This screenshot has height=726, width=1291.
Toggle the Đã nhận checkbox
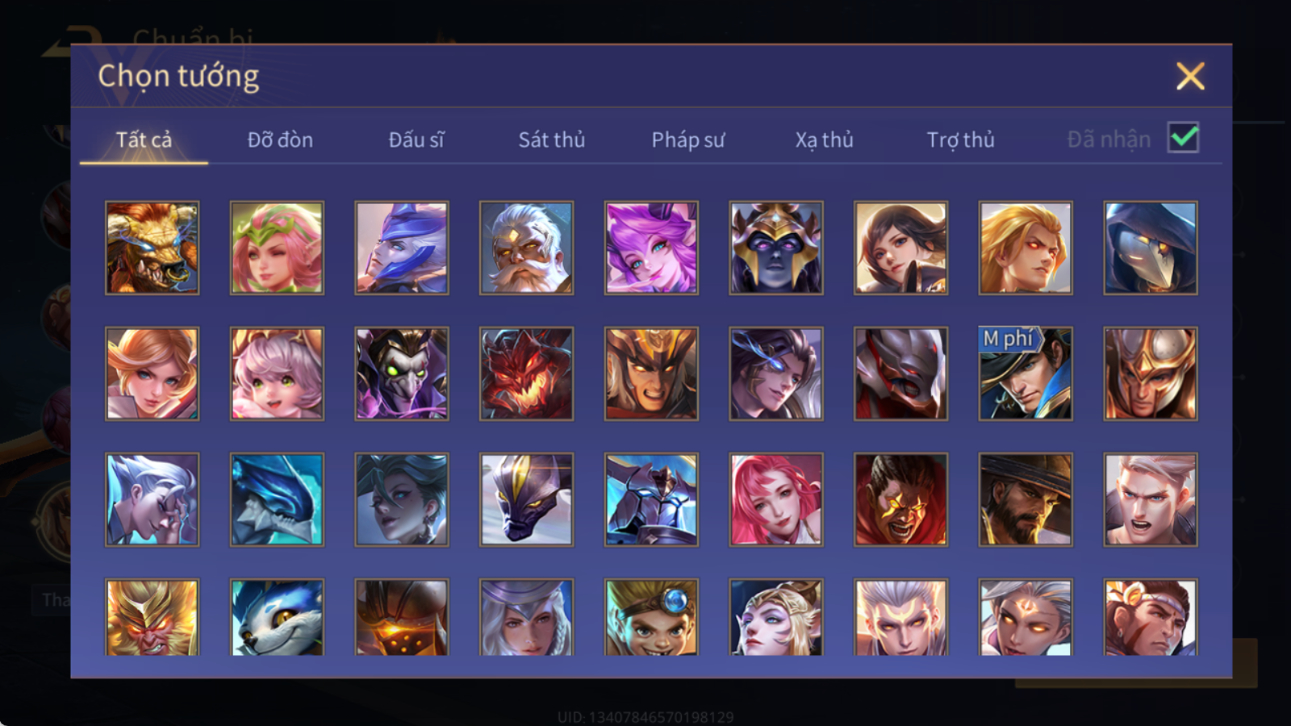point(1183,139)
